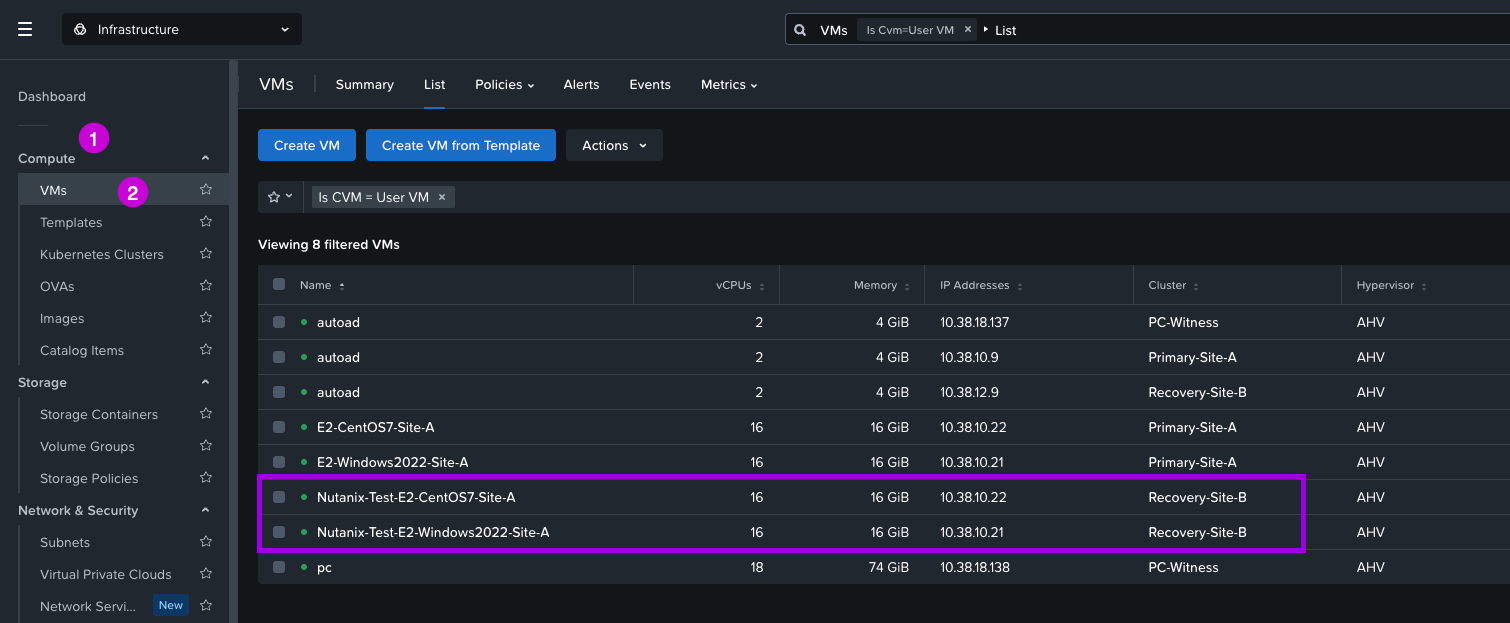The width and height of the screenshot is (1510, 623).
Task: Expand the Policies tab menu
Action: 504,85
